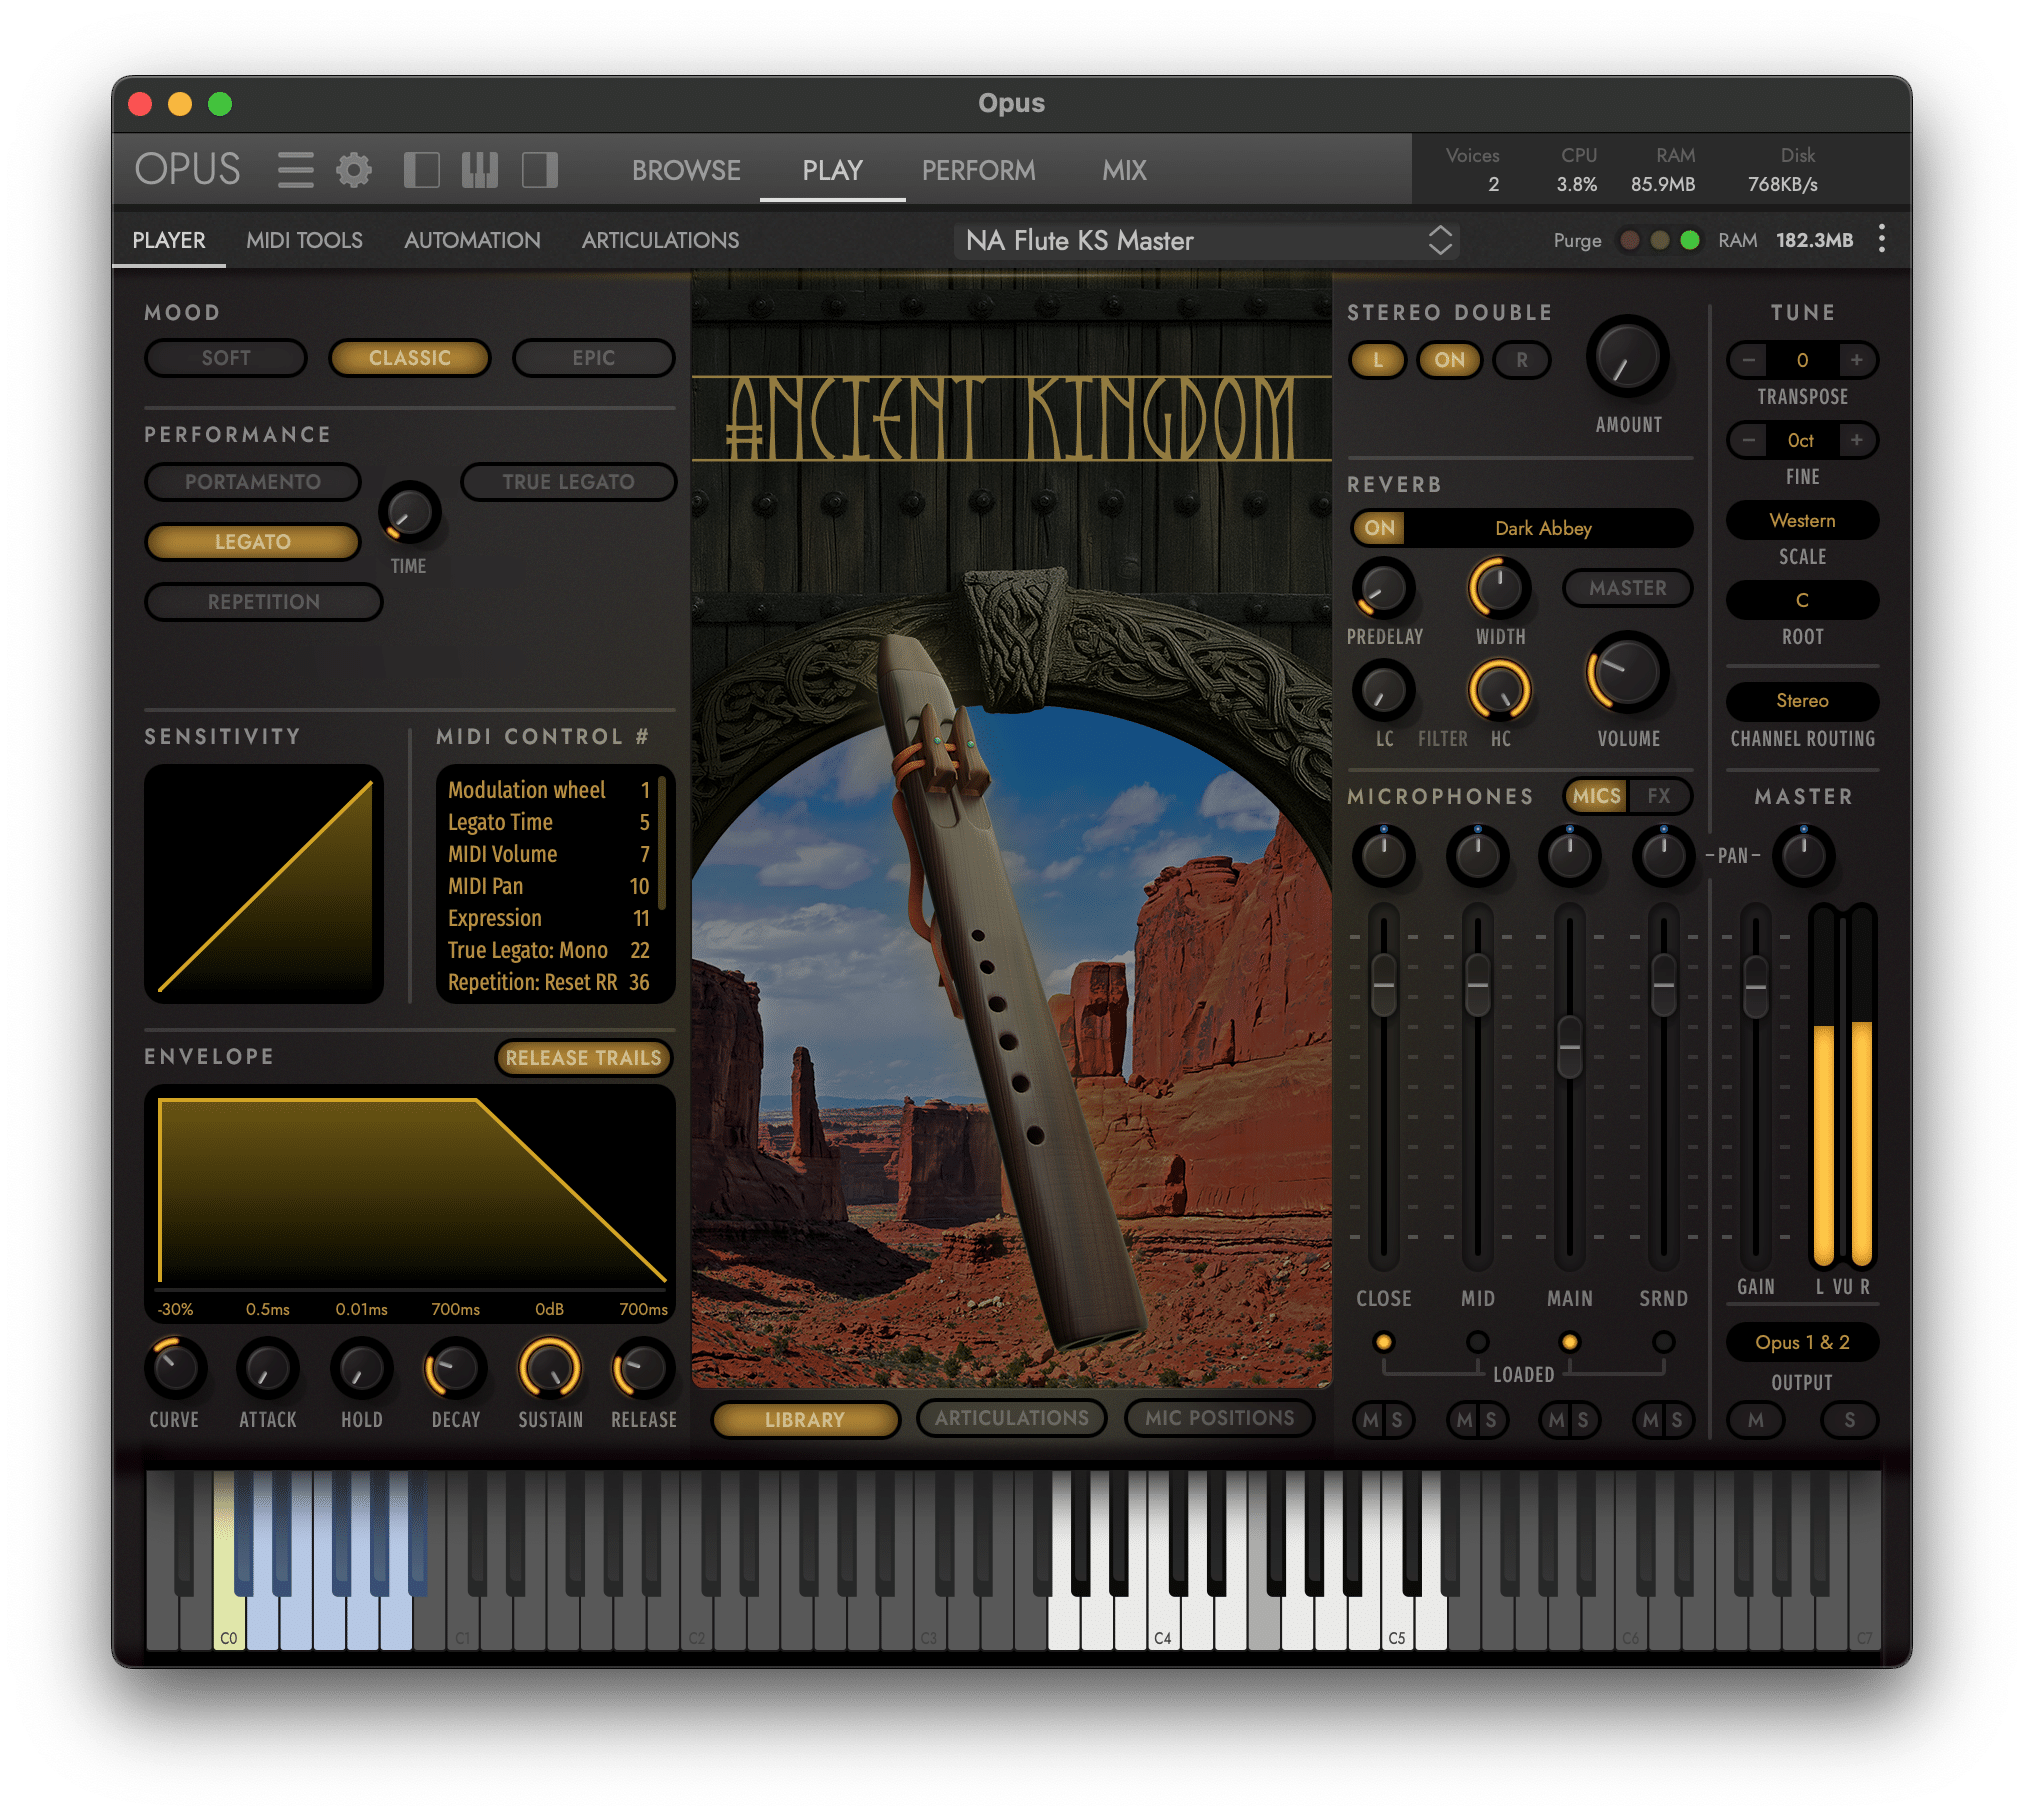Screen dimensions: 2024x1816
Task: Click the Master pan knob
Action: 1804,856
